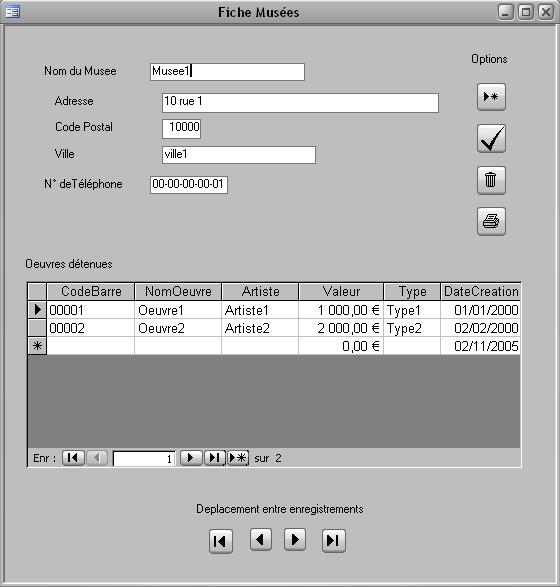Click subform last record navigation button

point(214,458)
